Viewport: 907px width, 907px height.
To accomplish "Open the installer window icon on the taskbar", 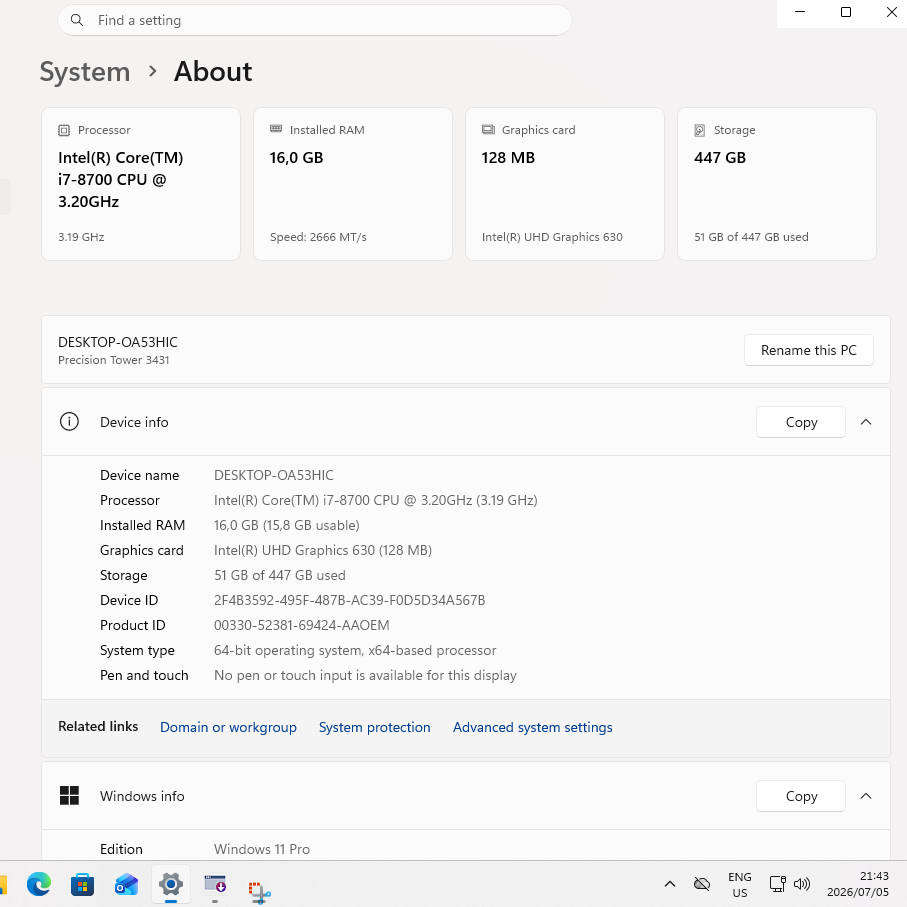I will pyautogui.click(x=215, y=884).
